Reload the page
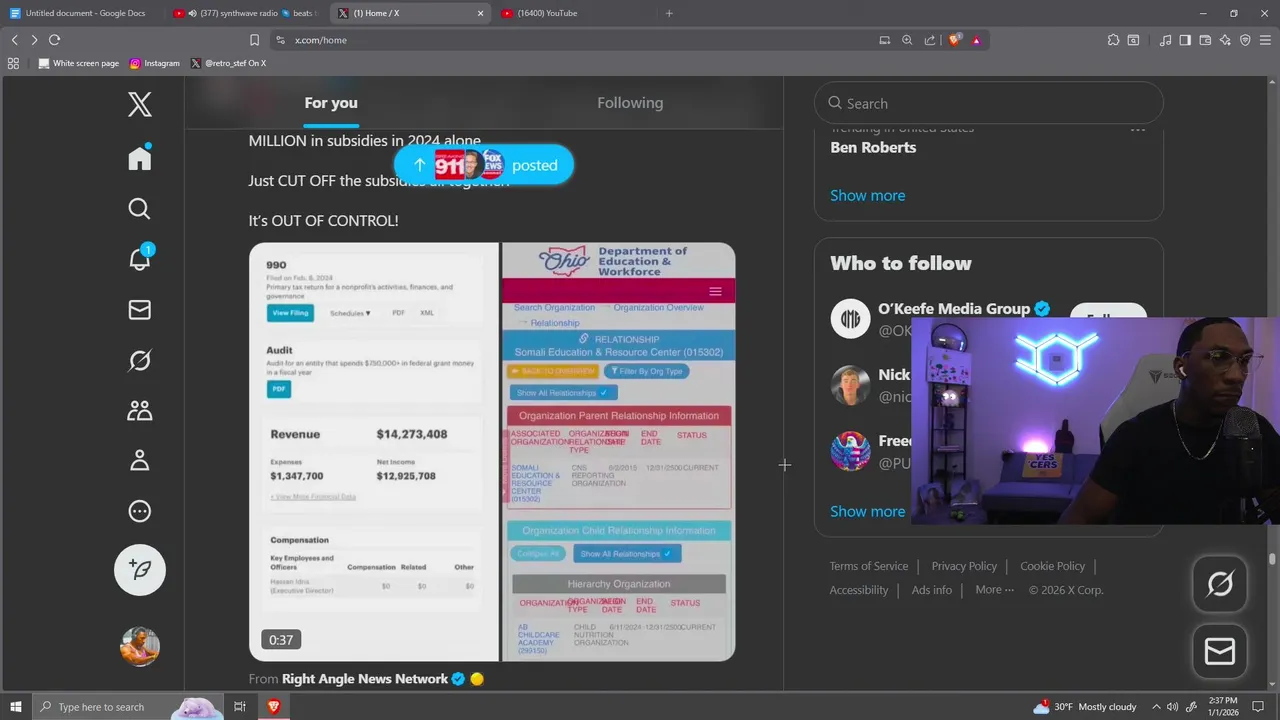 click(54, 40)
